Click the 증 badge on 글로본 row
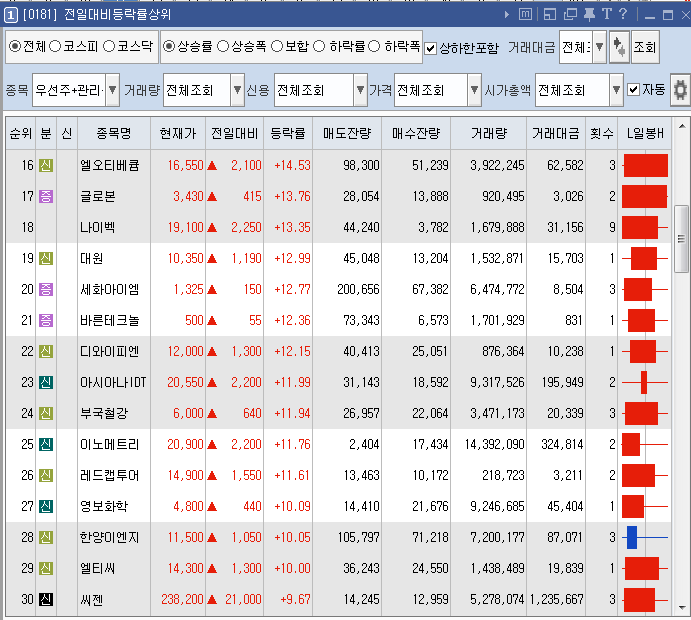The width and height of the screenshot is (691, 620). coord(46,197)
